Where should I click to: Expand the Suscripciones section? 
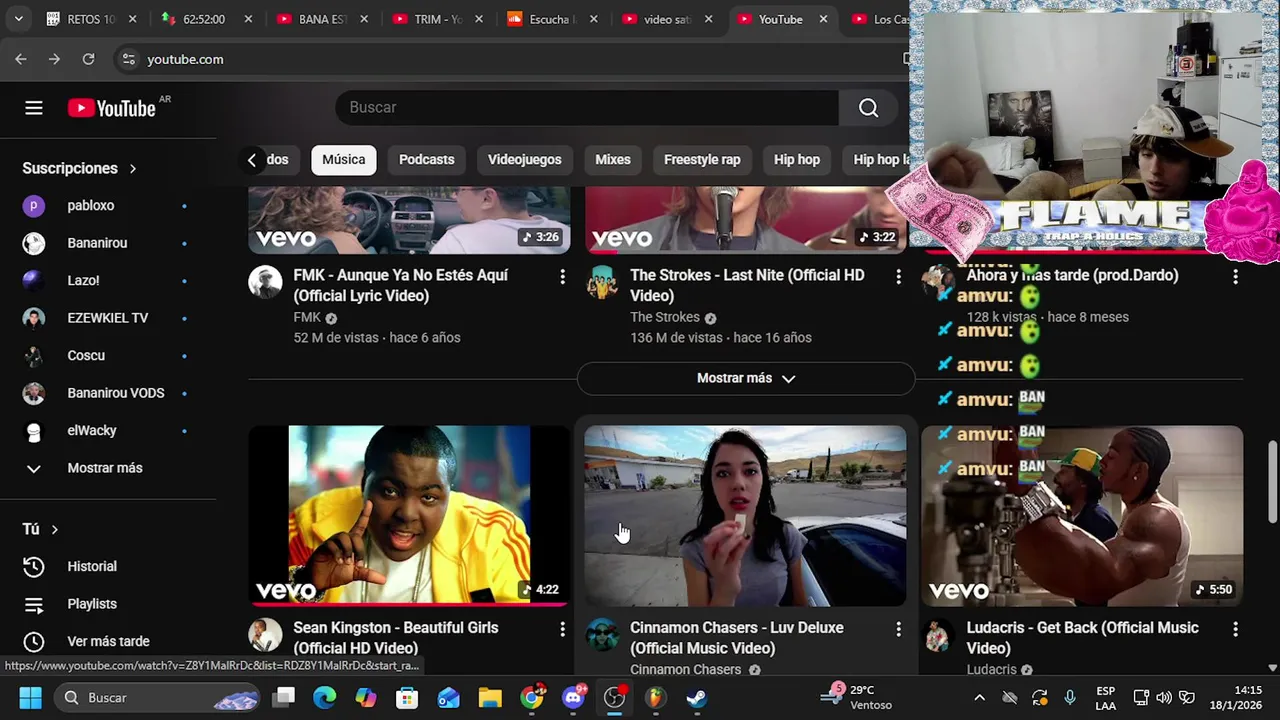pyautogui.click(x=79, y=168)
